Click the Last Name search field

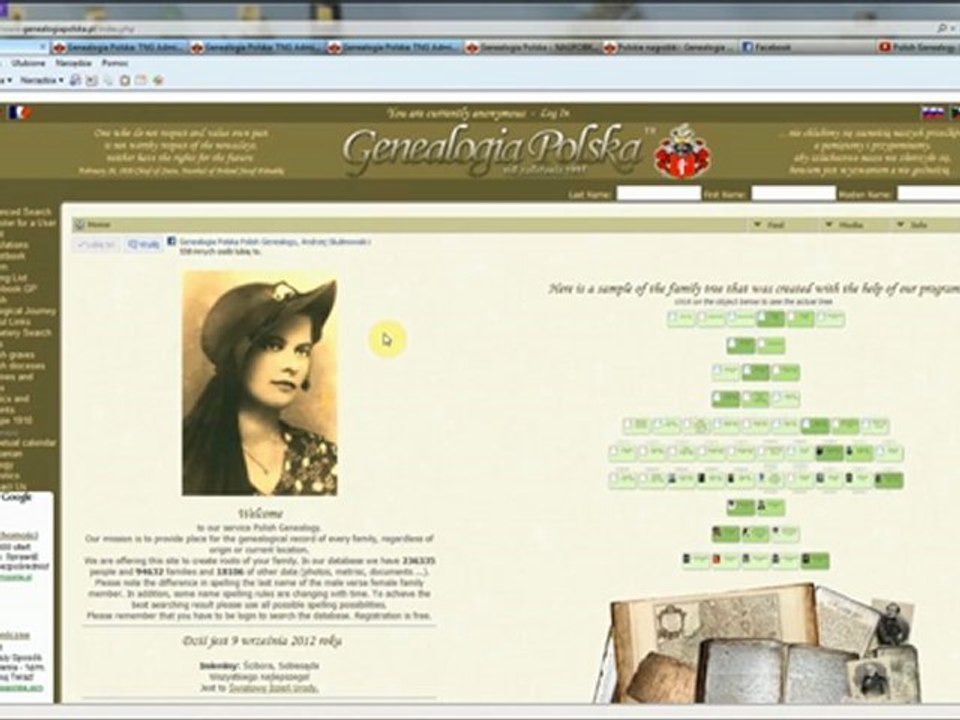pos(658,194)
